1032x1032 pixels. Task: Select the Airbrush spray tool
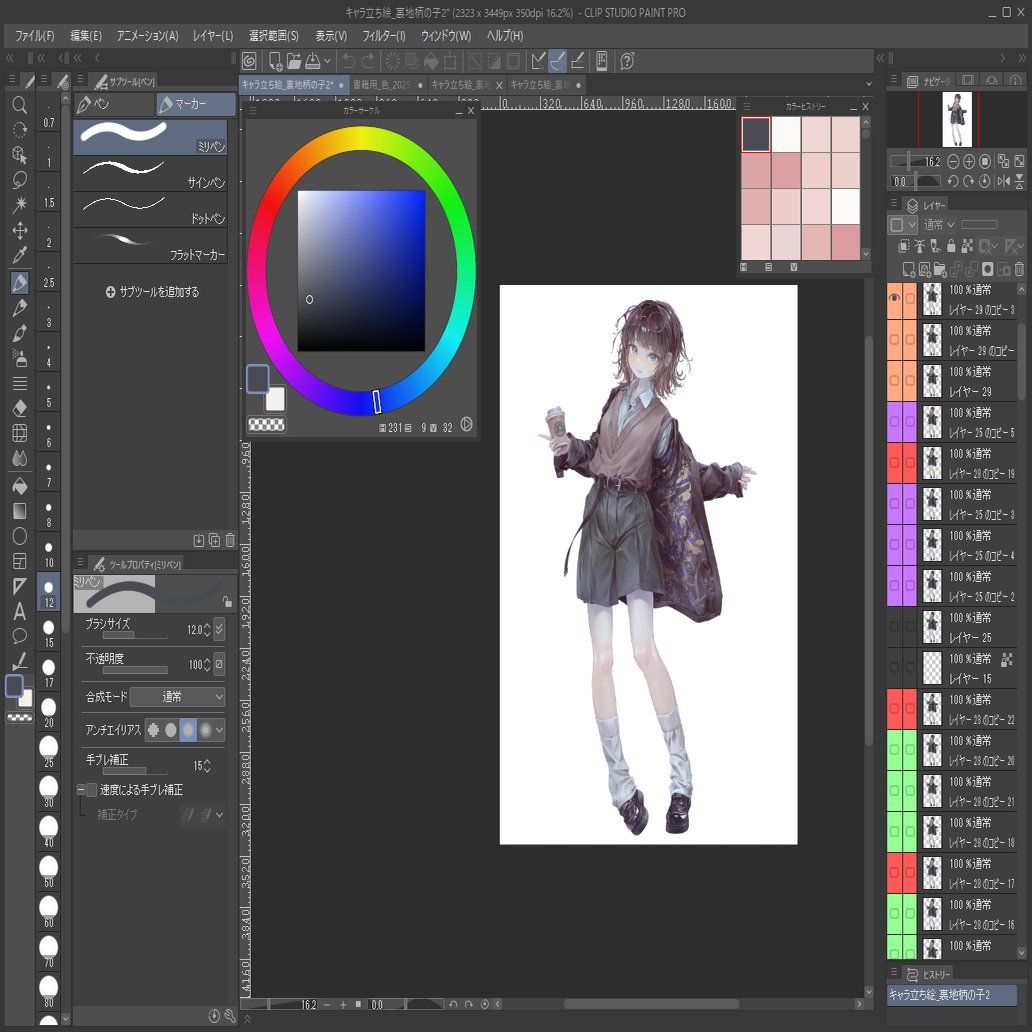coord(20,358)
